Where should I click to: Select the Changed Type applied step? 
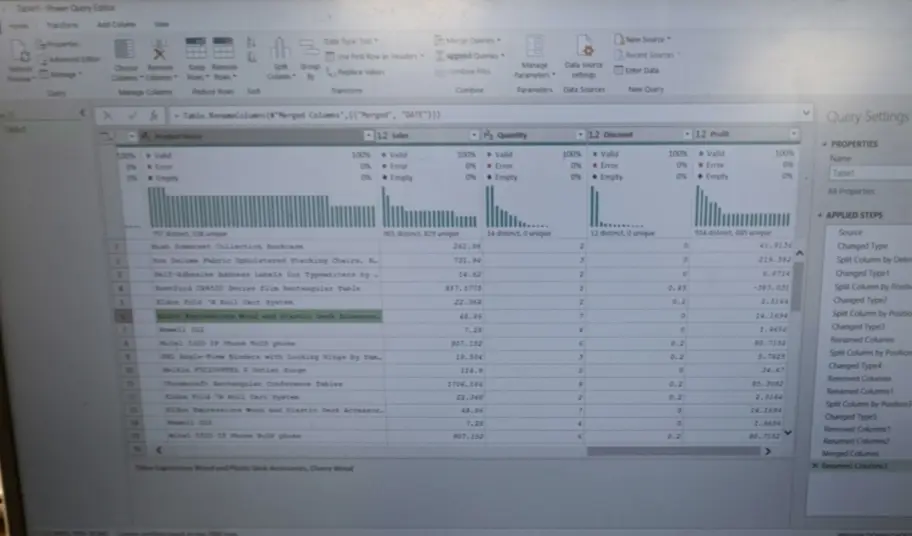[862, 246]
